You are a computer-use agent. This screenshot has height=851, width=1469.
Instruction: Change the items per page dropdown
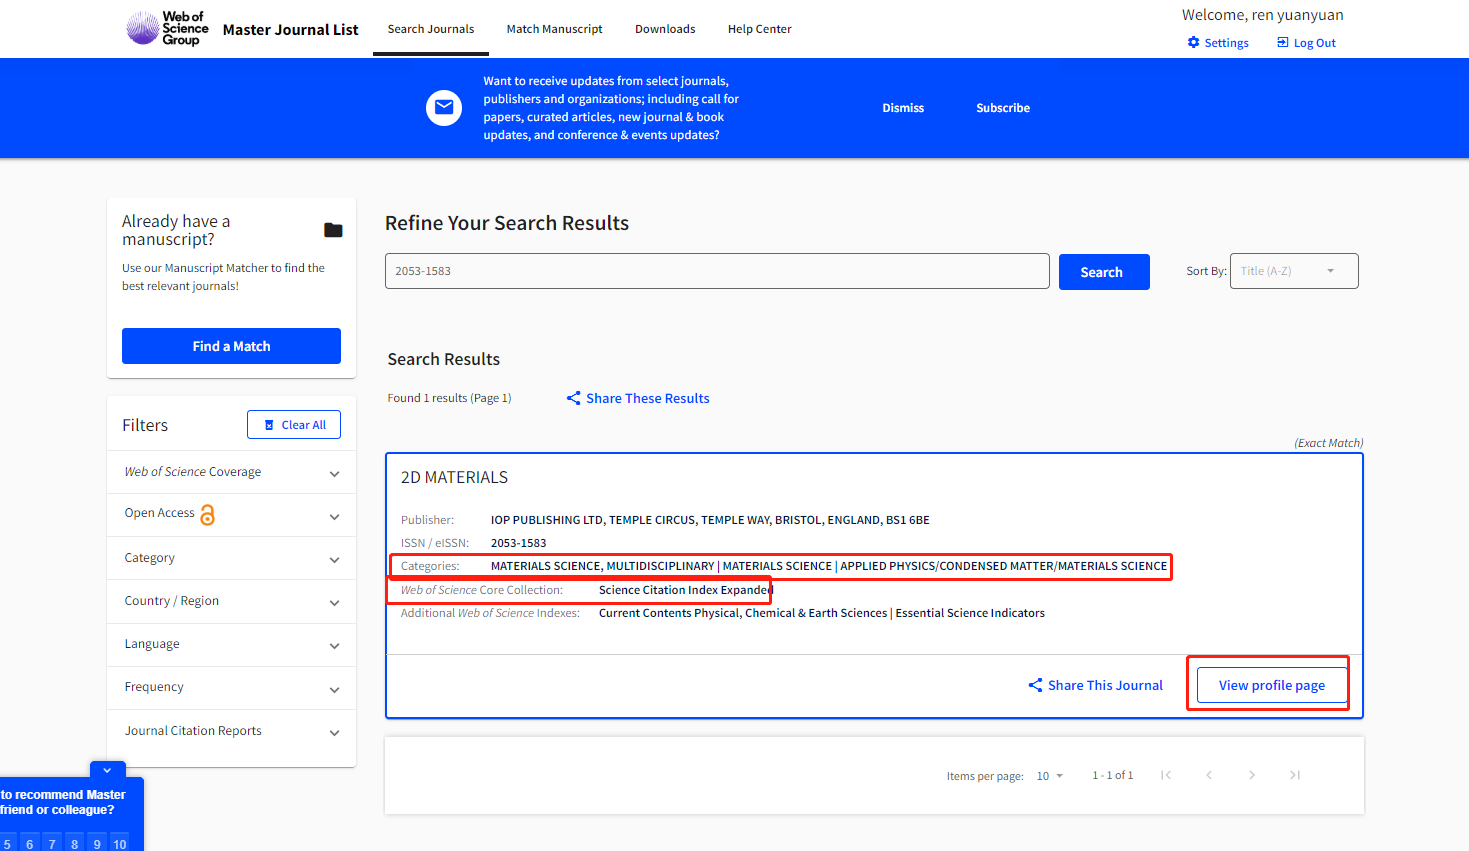click(x=1049, y=776)
